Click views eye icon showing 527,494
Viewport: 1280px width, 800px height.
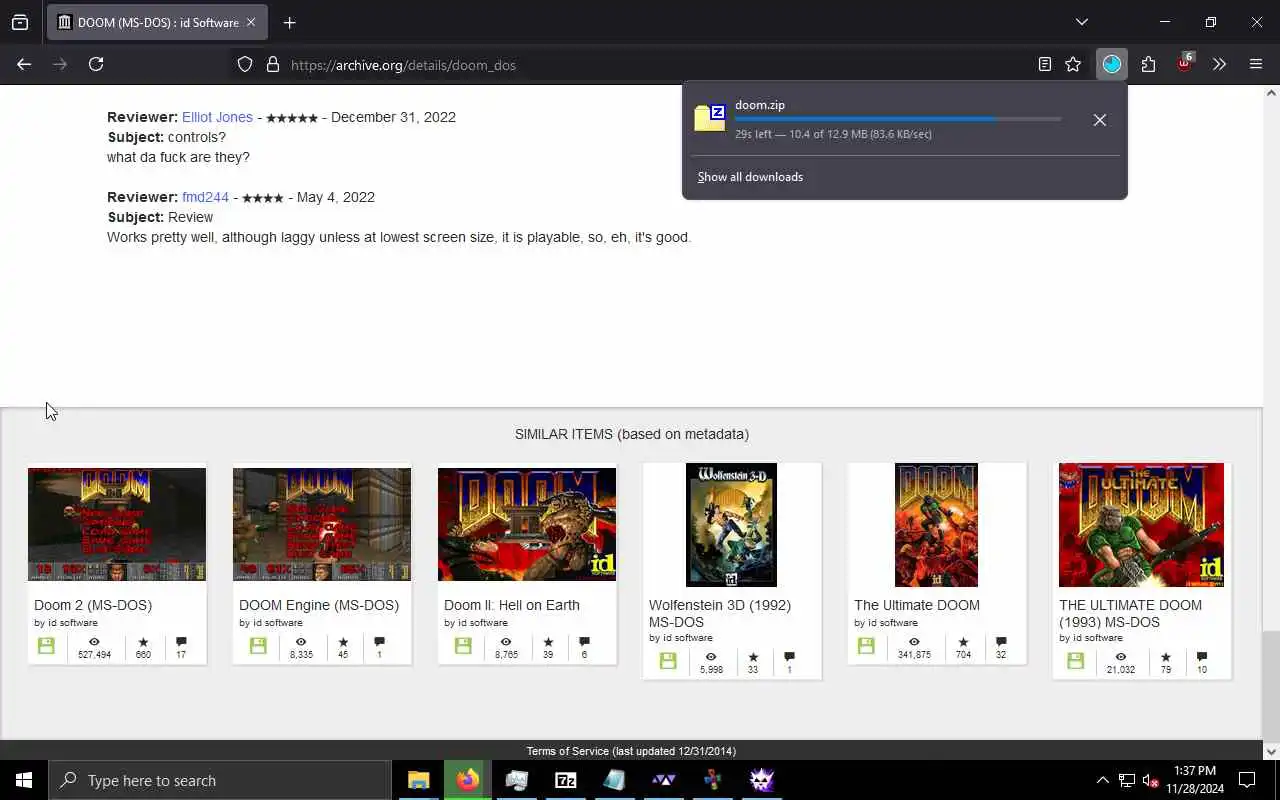pyautogui.click(x=94, y=642)
